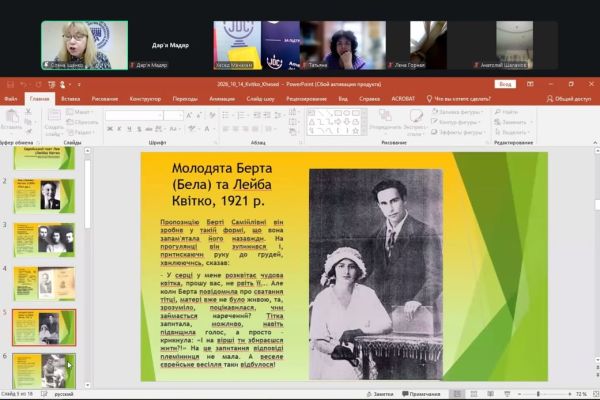Toggle strikethrough formatting

point(149,129)
